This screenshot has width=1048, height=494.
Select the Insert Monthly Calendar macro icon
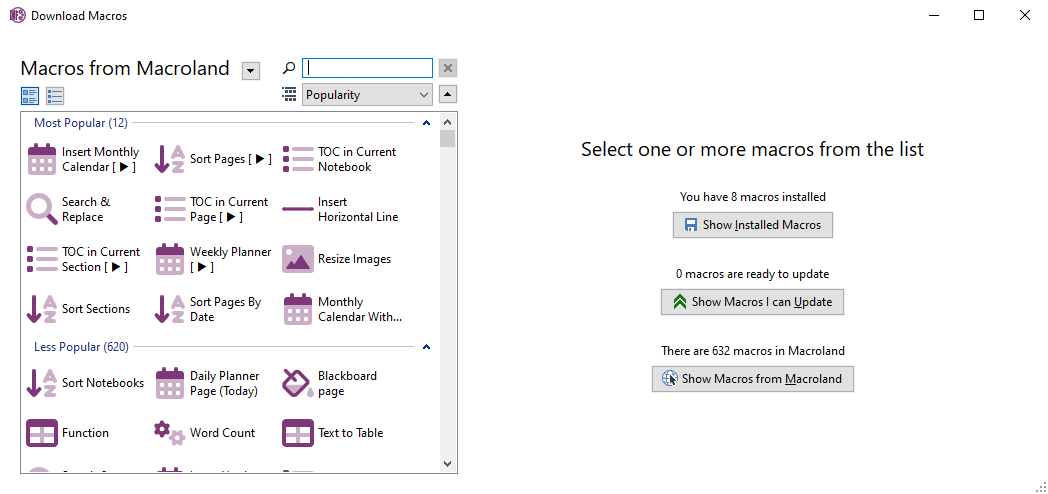42,160
